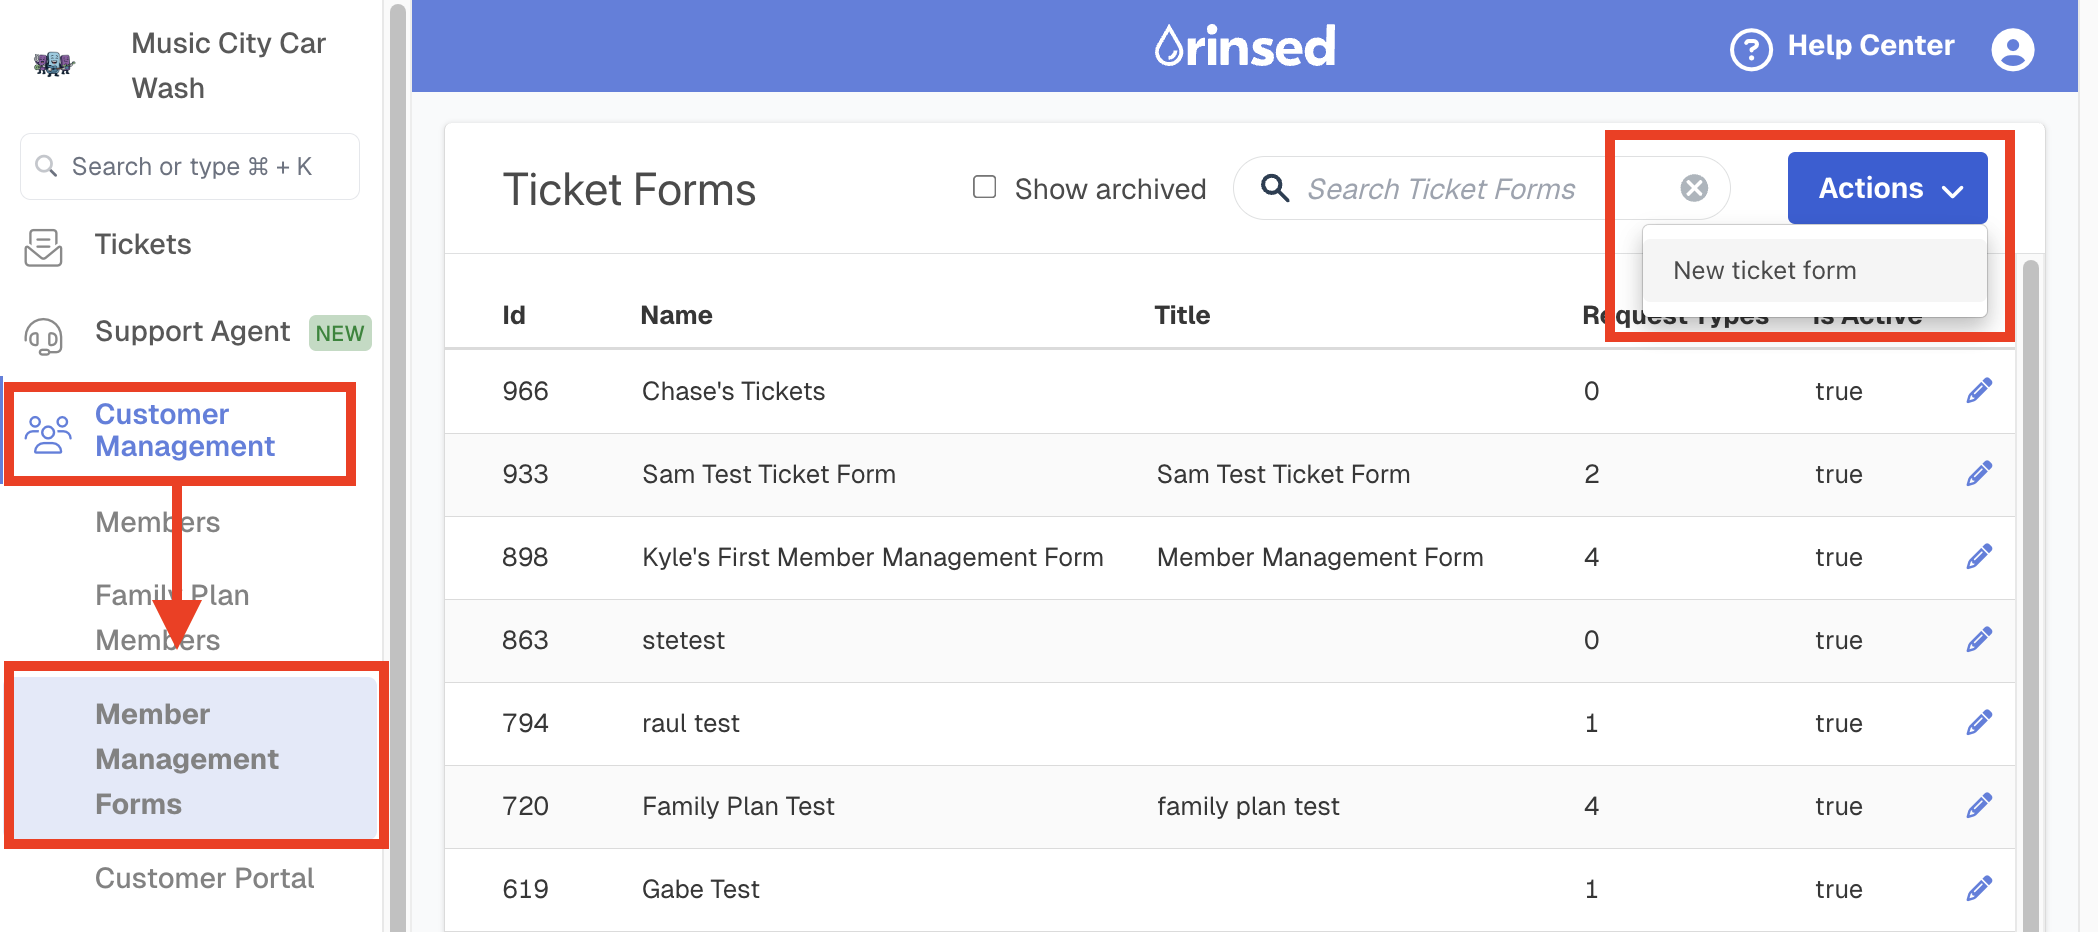Click the rinsed logo in the header
The height and width of the screenshot is (932, 2098).
(x=1245, y=46)
